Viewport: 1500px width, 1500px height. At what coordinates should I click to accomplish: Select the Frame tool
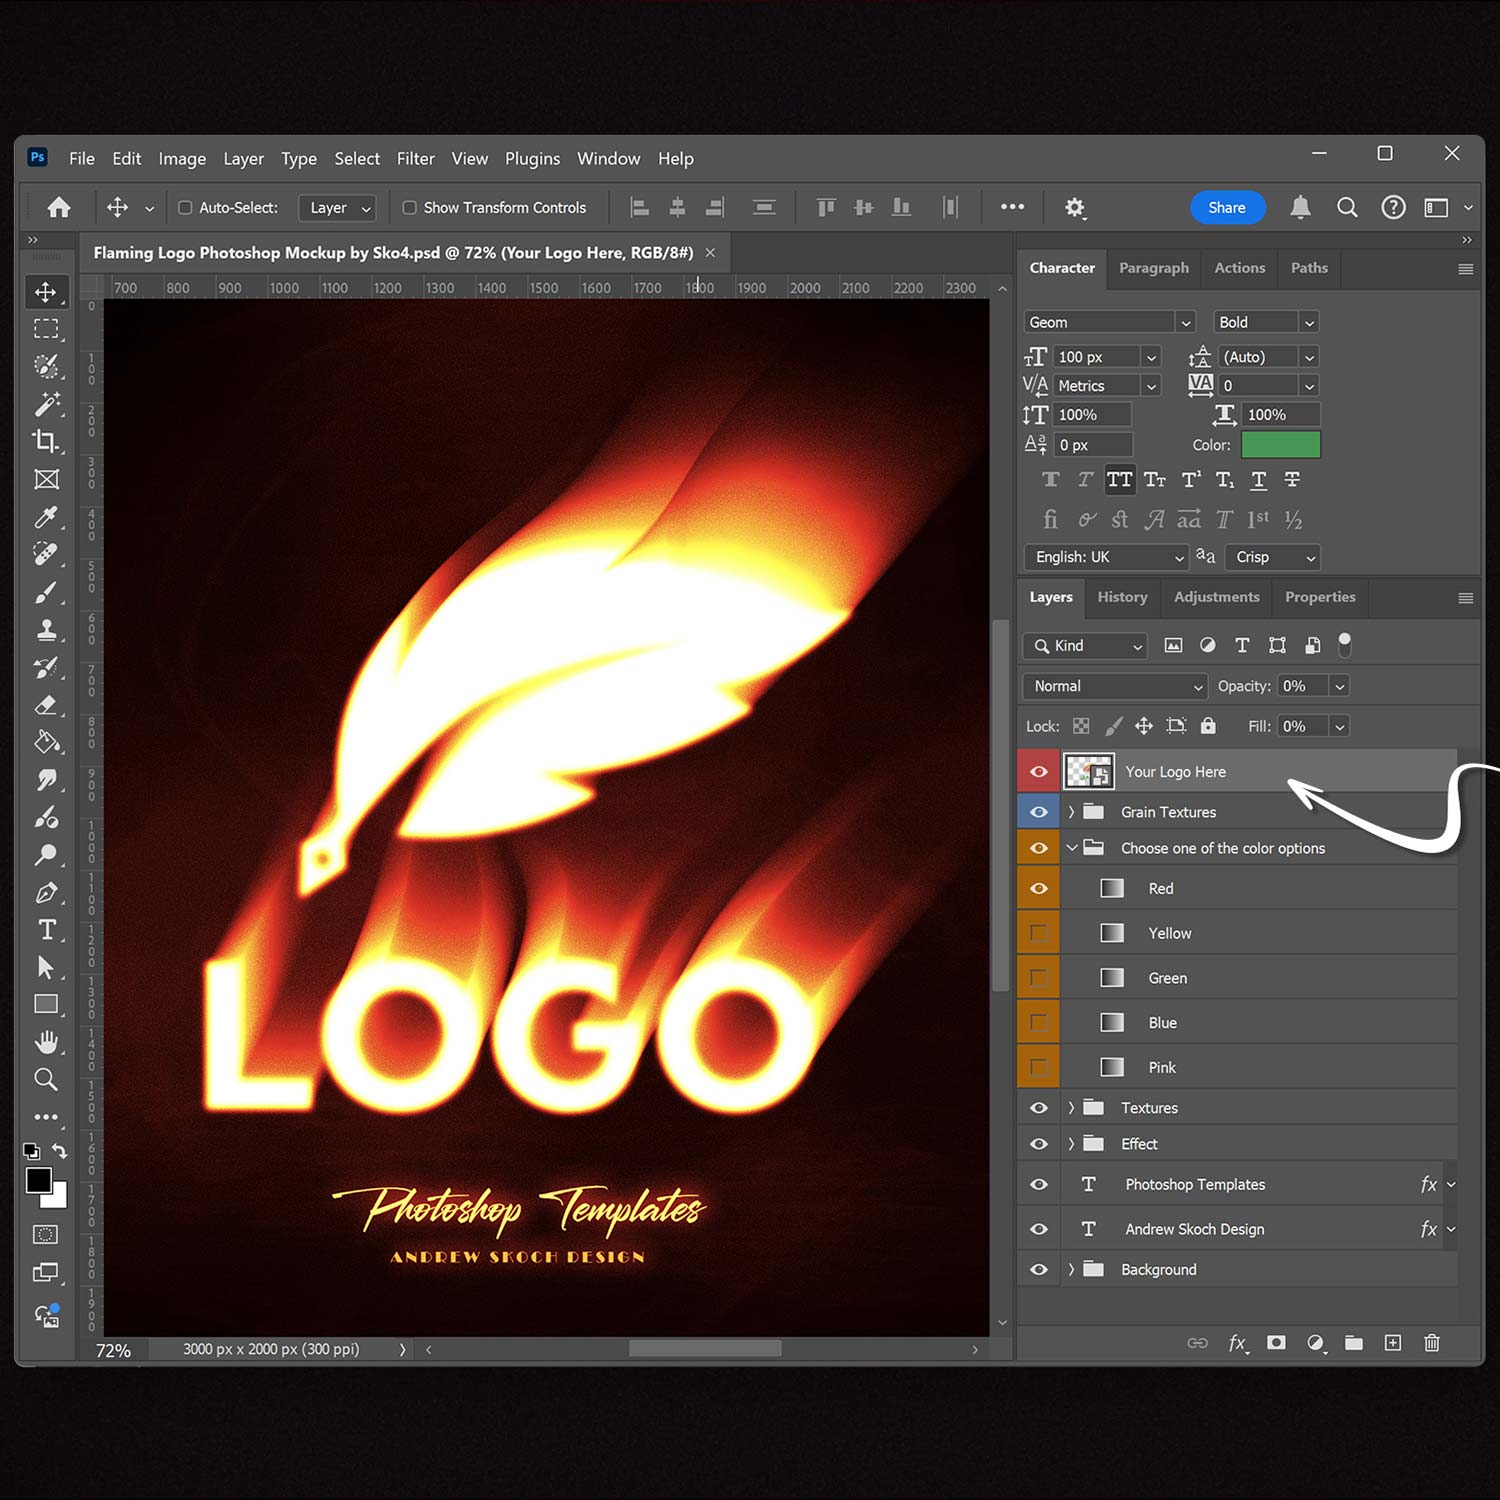point(46,479)
